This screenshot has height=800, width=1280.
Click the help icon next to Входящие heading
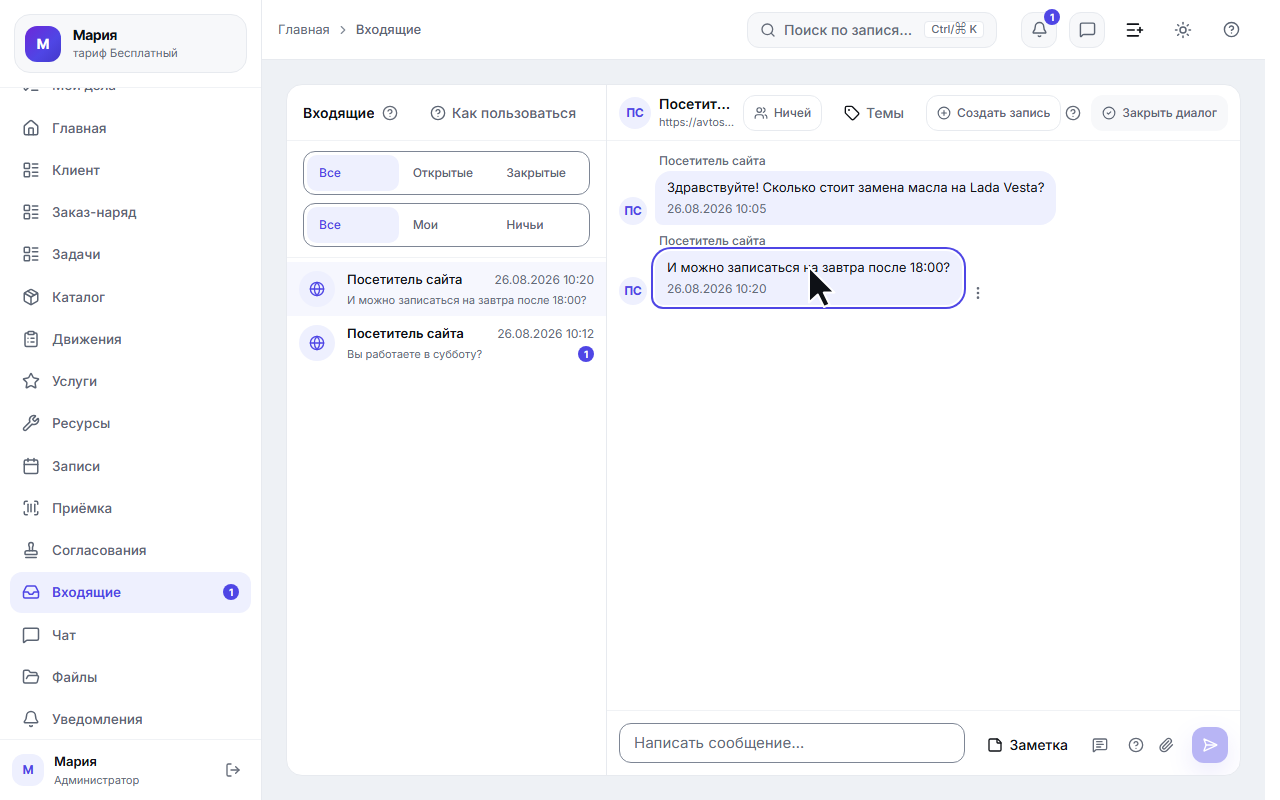pyautogui.click(x=390, y=113)
